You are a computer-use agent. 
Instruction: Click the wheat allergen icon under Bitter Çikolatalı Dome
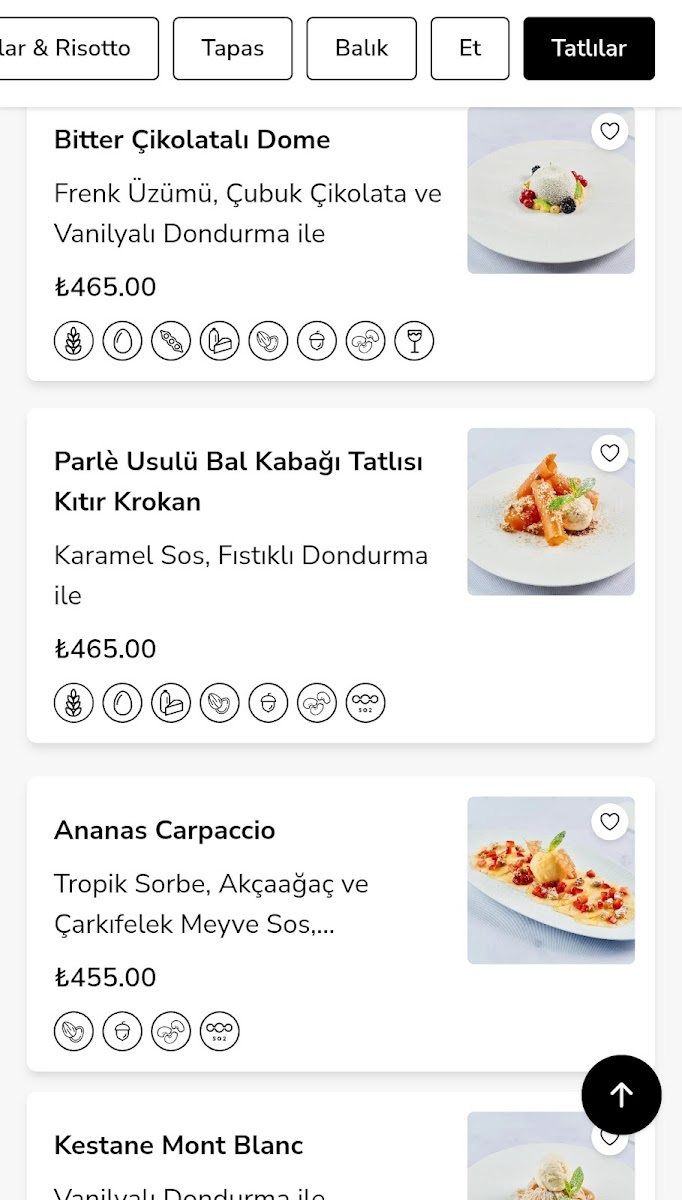pyautogui.click(x=74, y=341)
